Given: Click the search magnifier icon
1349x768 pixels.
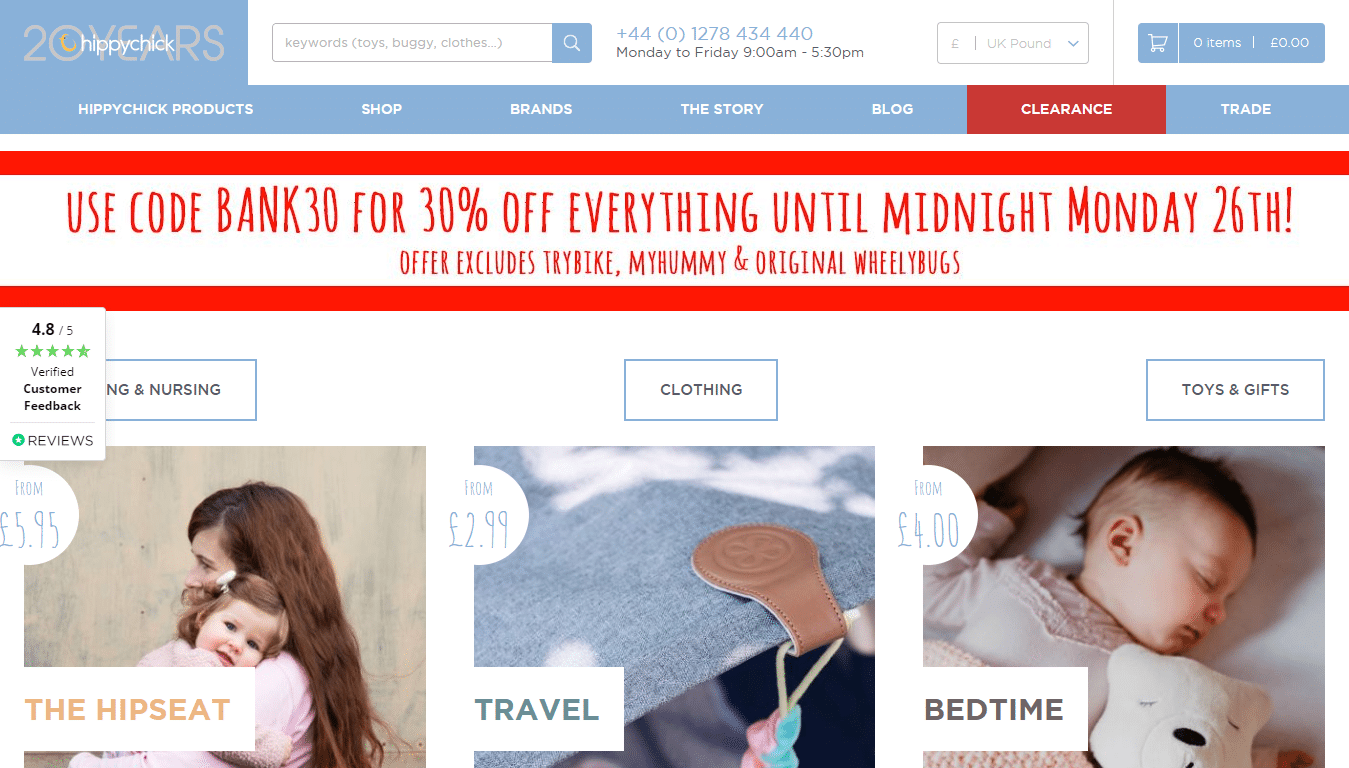Looking at the screenshot, I should 572,43.
